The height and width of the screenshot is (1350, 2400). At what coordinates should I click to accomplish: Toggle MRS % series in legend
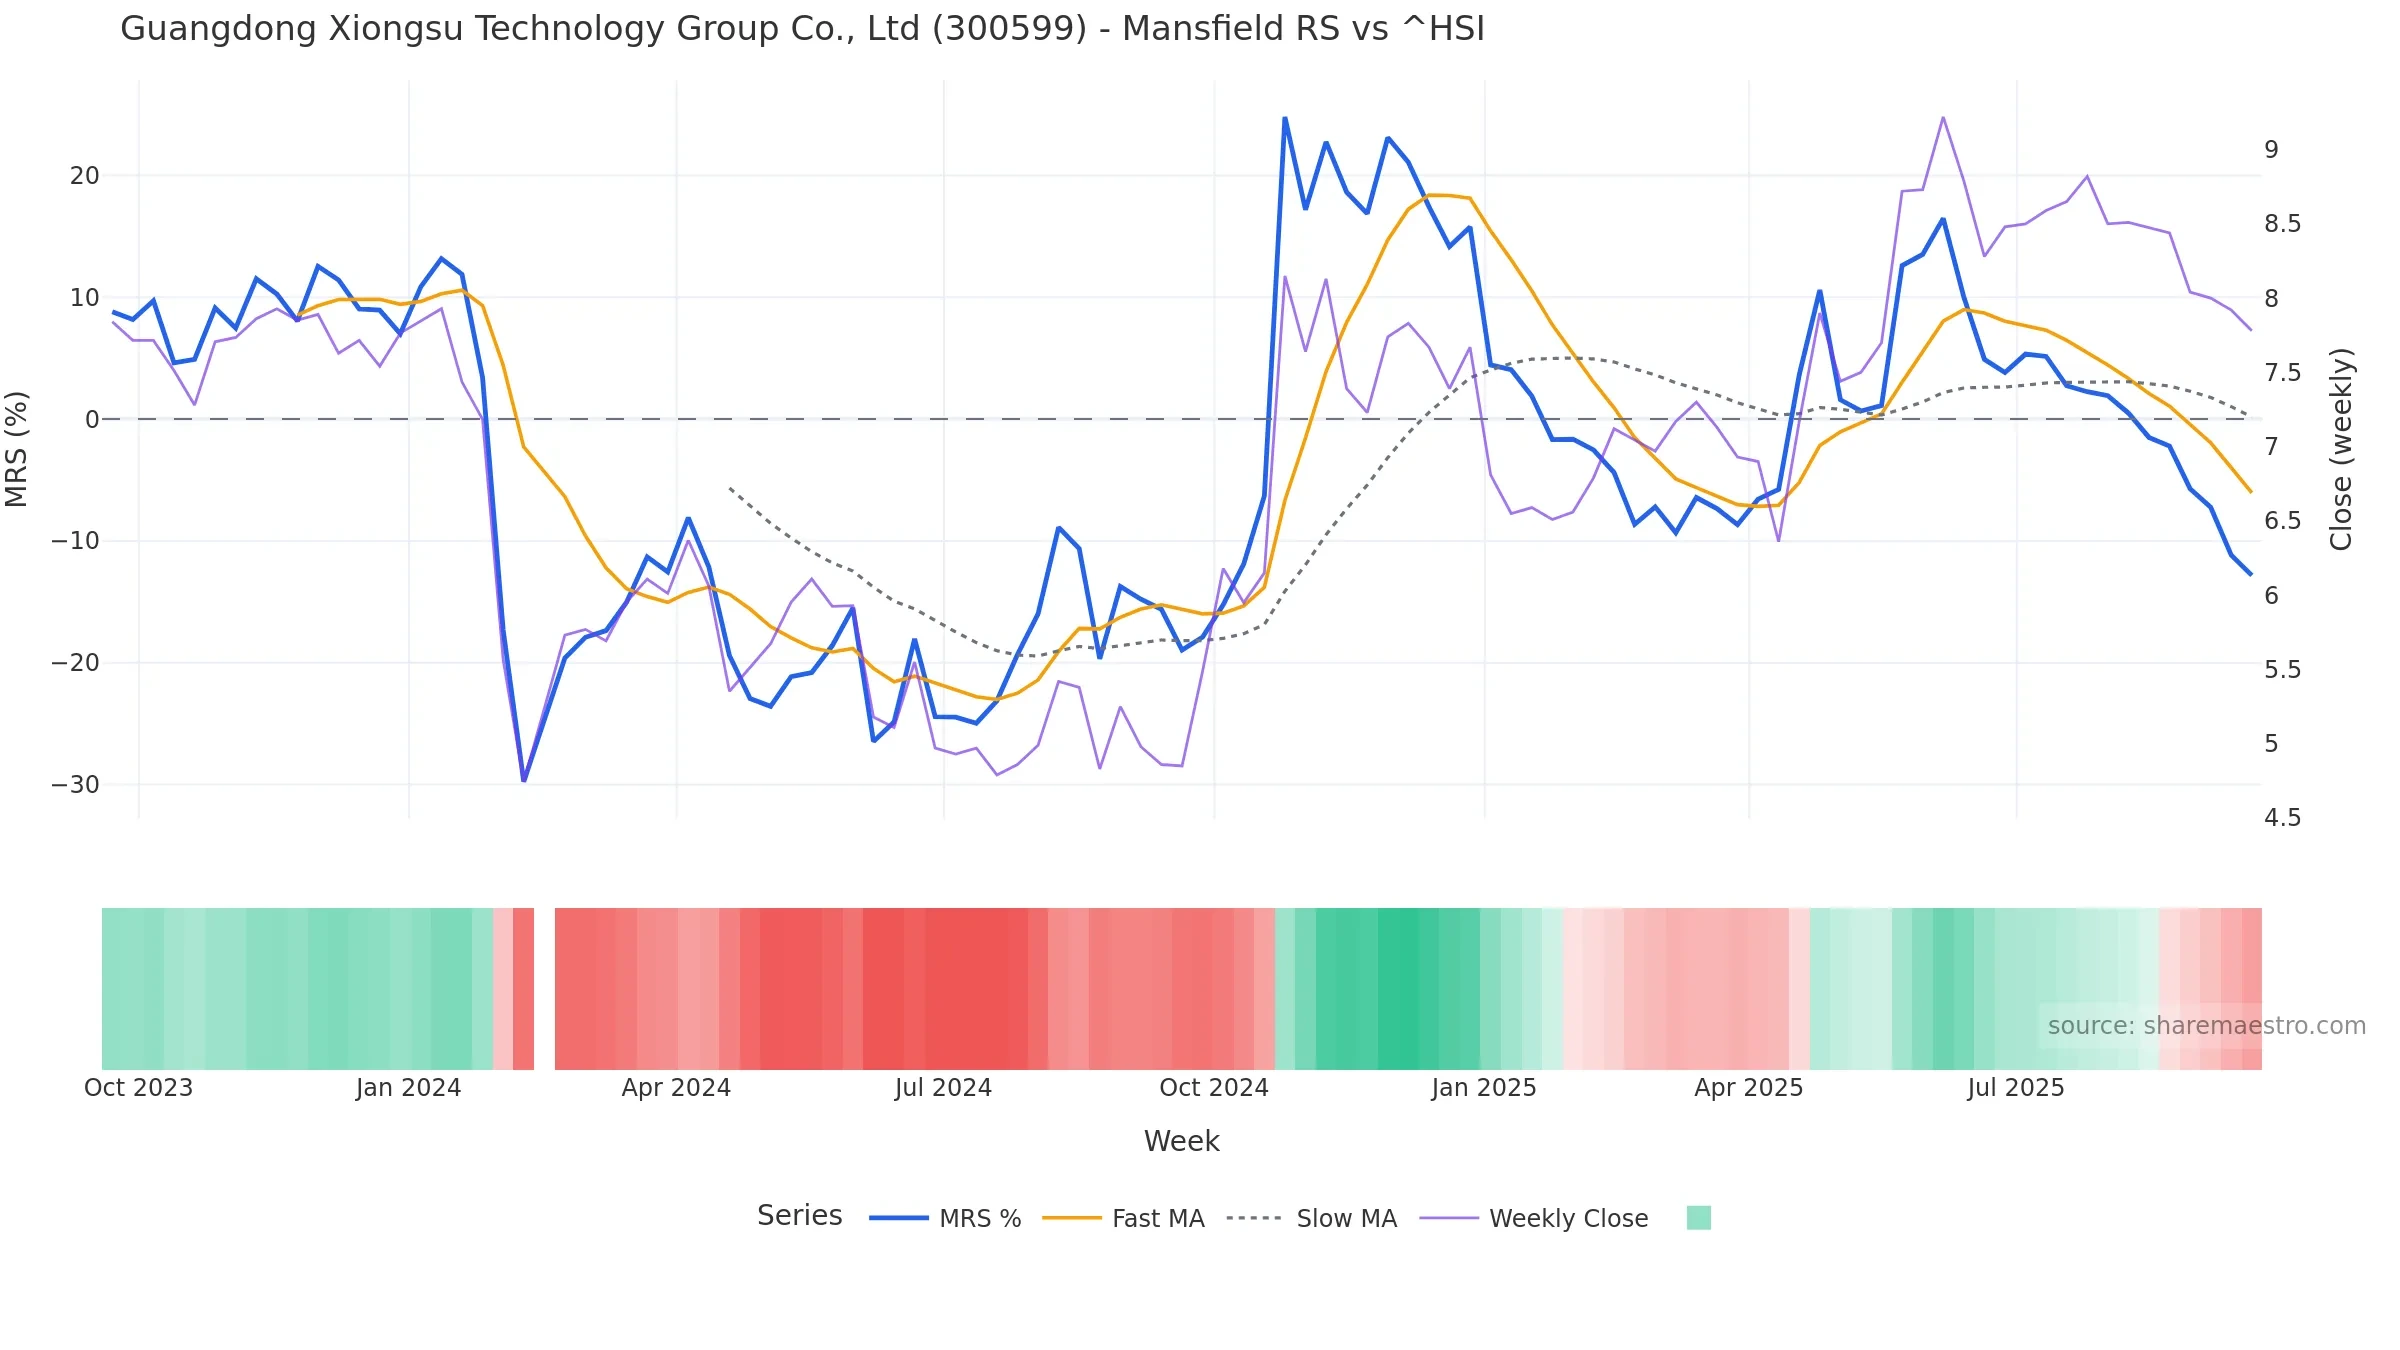click(x=945, y=1218)
